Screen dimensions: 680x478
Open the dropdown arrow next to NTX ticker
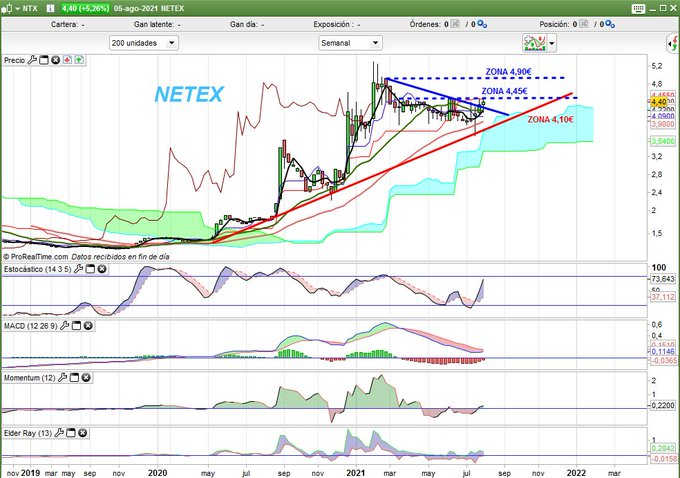click(17, 8)
